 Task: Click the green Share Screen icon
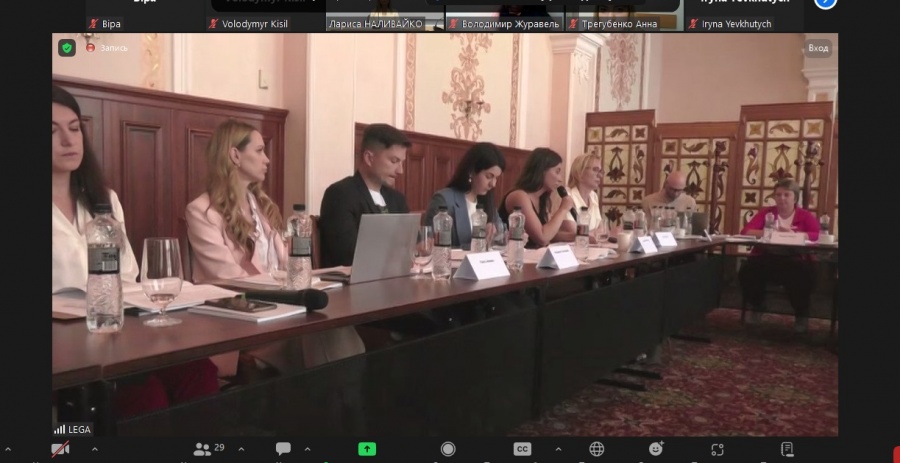[367, 449]
